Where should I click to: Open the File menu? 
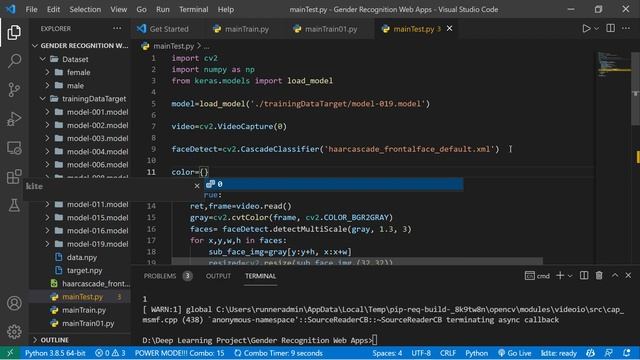click(31, 9)
